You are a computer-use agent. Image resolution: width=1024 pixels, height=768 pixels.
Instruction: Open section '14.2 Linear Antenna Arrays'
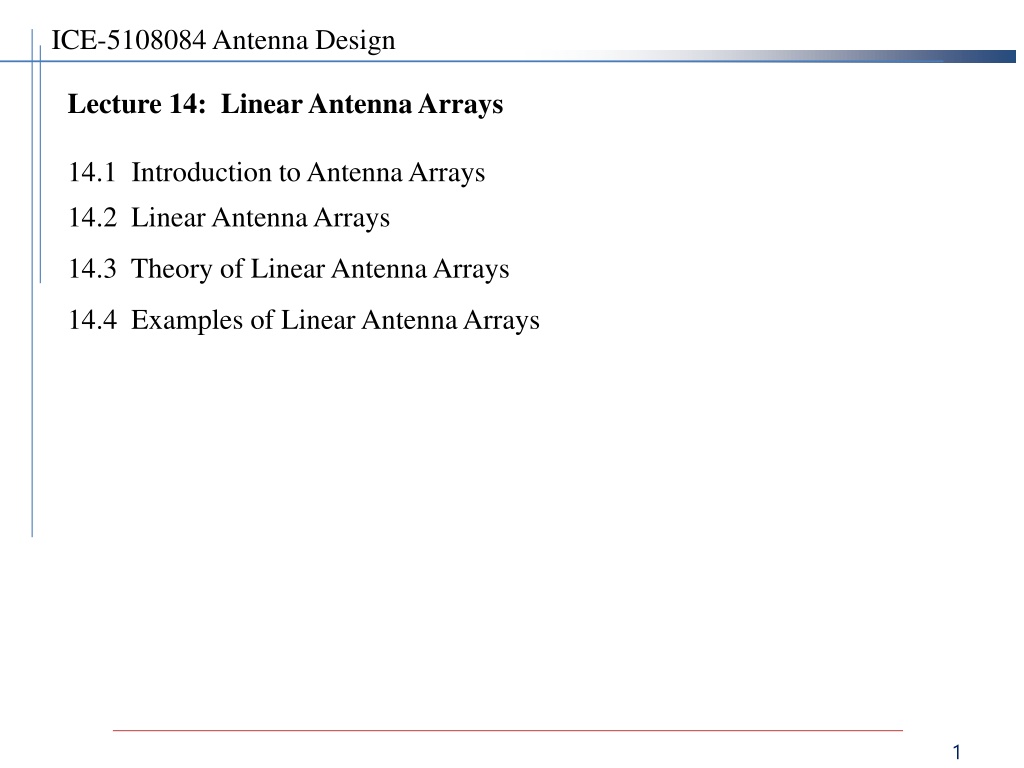click(x=229, y=219)
